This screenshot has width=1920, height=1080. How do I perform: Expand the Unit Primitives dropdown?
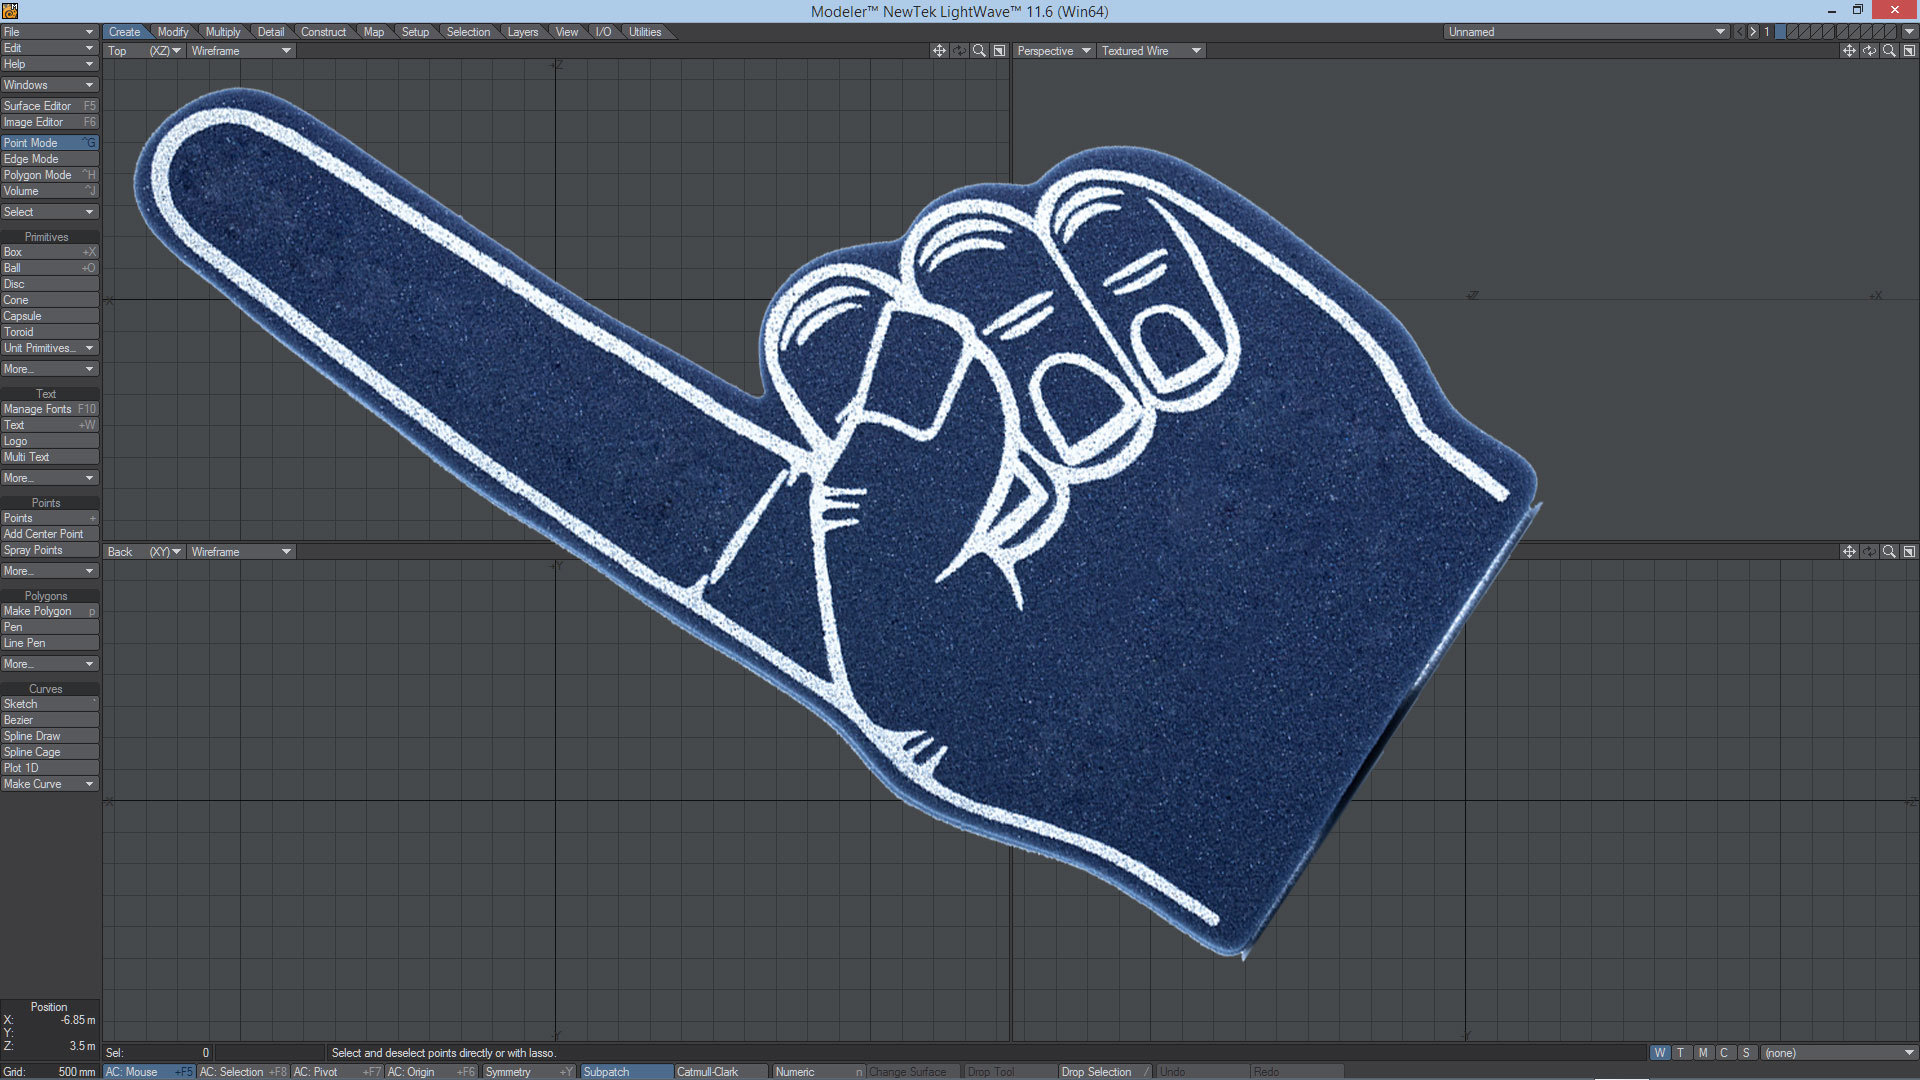click(x=49, y=348)
